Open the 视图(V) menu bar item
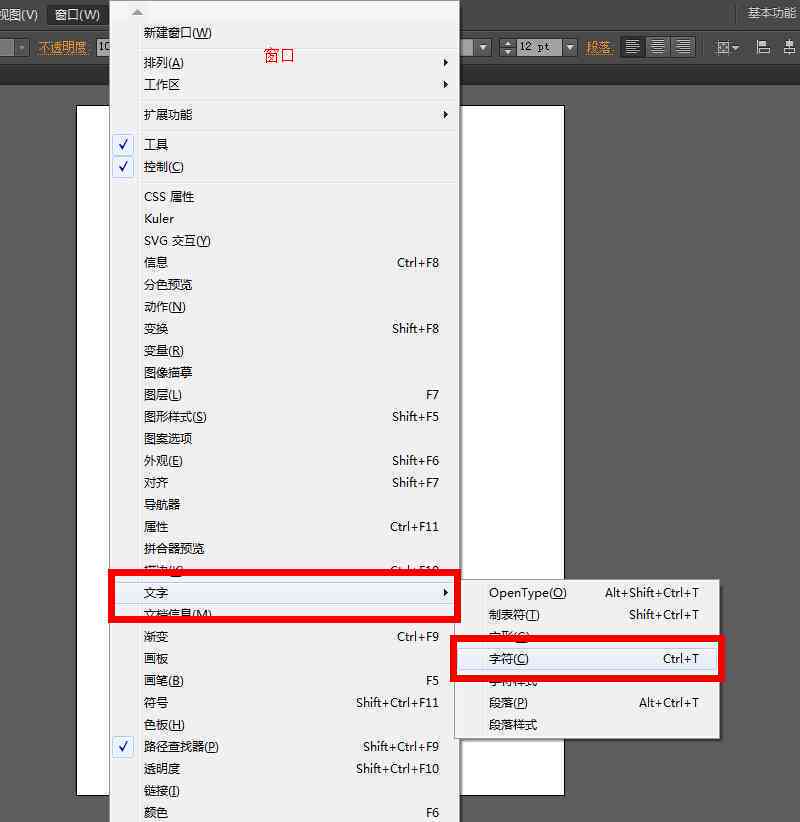 click(19, 15)
